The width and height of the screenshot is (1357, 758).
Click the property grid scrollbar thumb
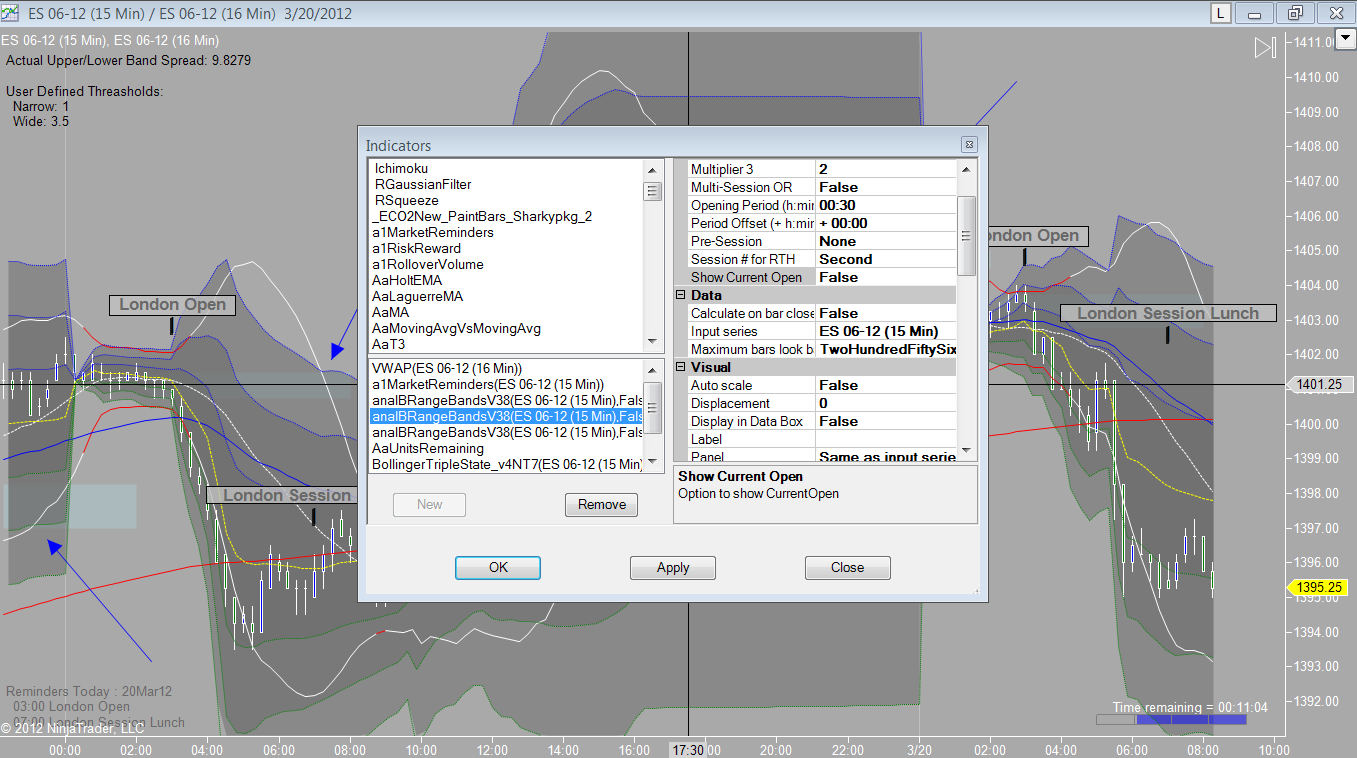[967, 235]
